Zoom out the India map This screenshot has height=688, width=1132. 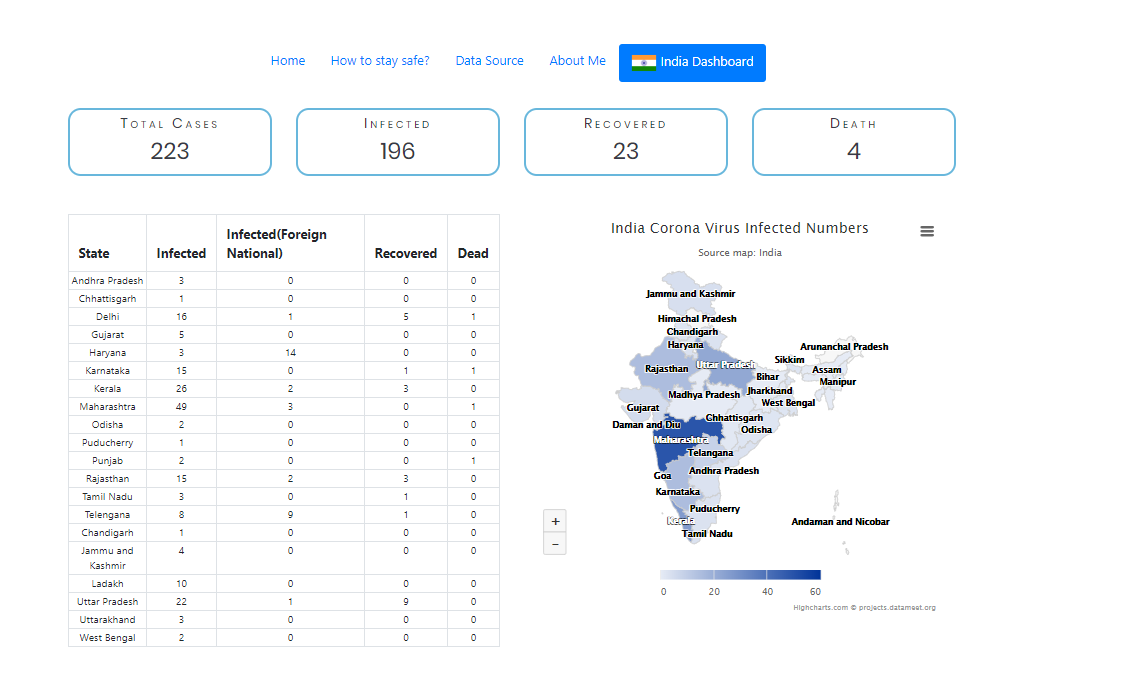pyautogui.click(x=554, y=544)
